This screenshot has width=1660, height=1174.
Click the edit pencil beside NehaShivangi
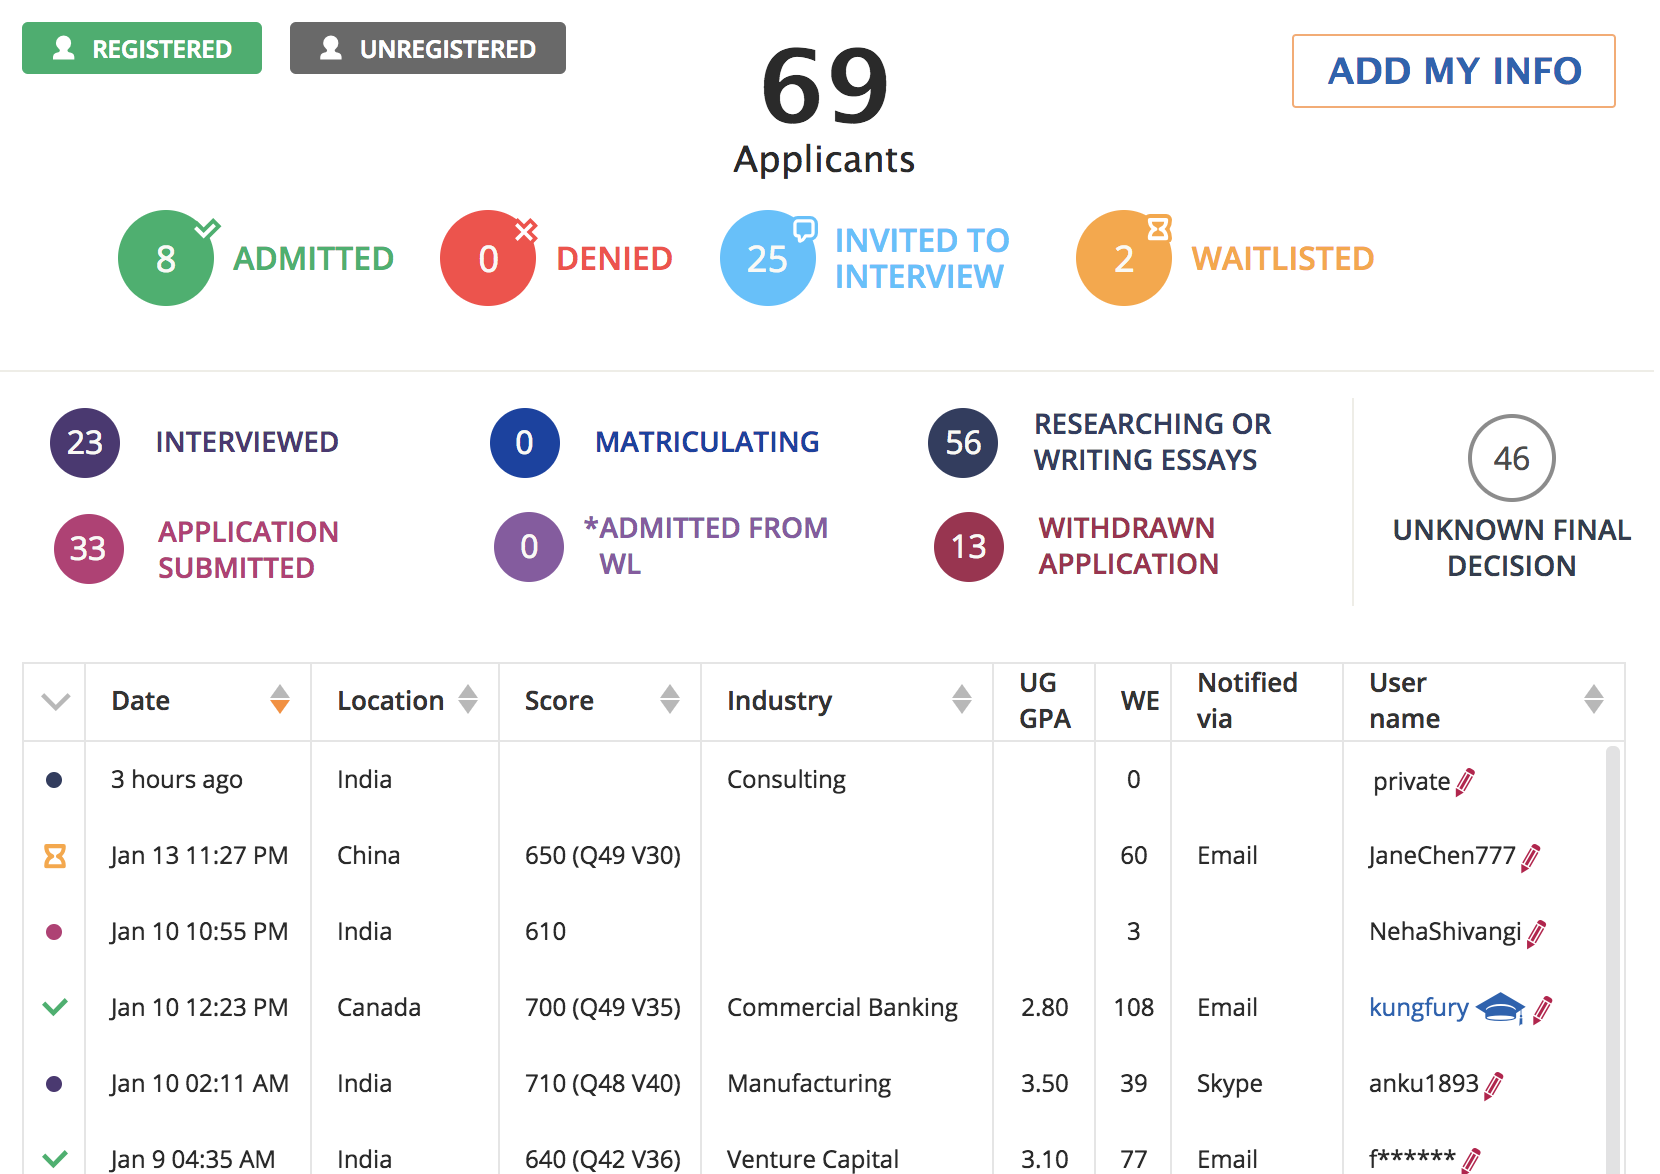click(x=1536, y=933)
